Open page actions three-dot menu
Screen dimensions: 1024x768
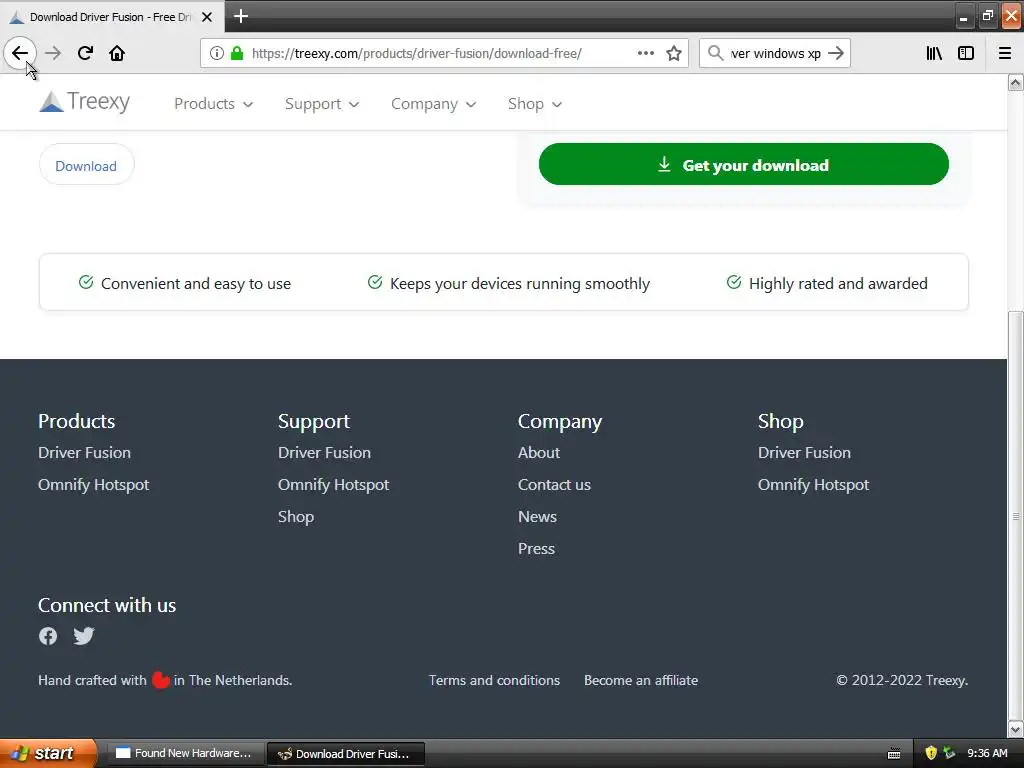(x=645, y=53)
